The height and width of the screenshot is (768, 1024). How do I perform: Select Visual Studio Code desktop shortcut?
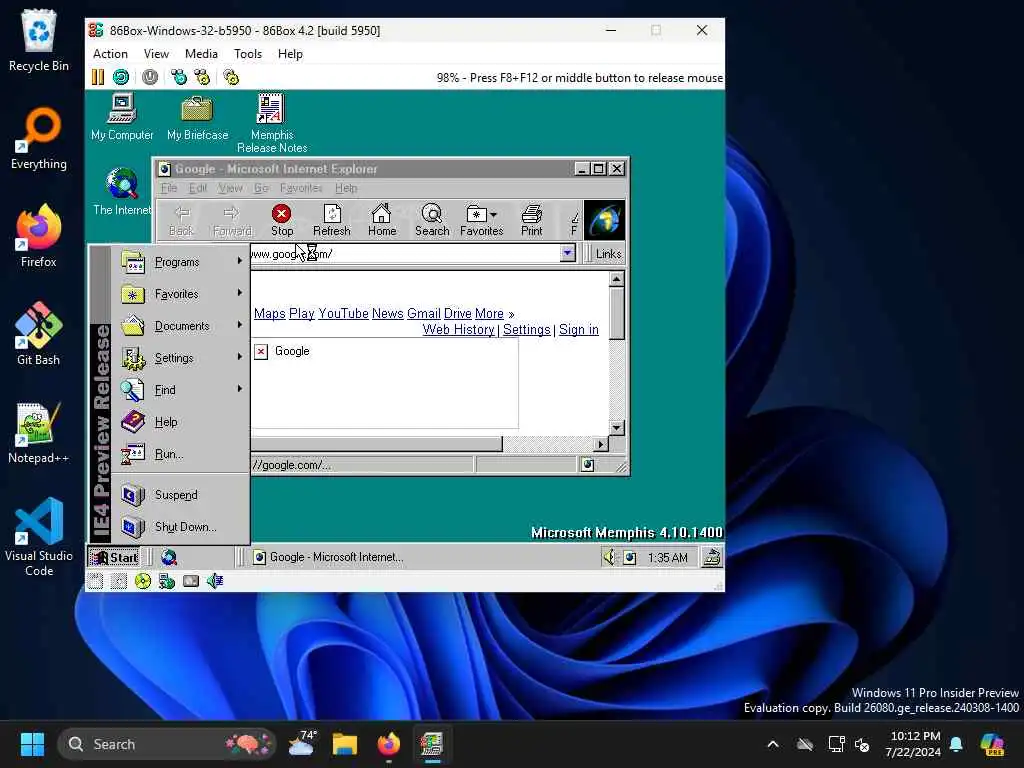click(x=39, y=537)
